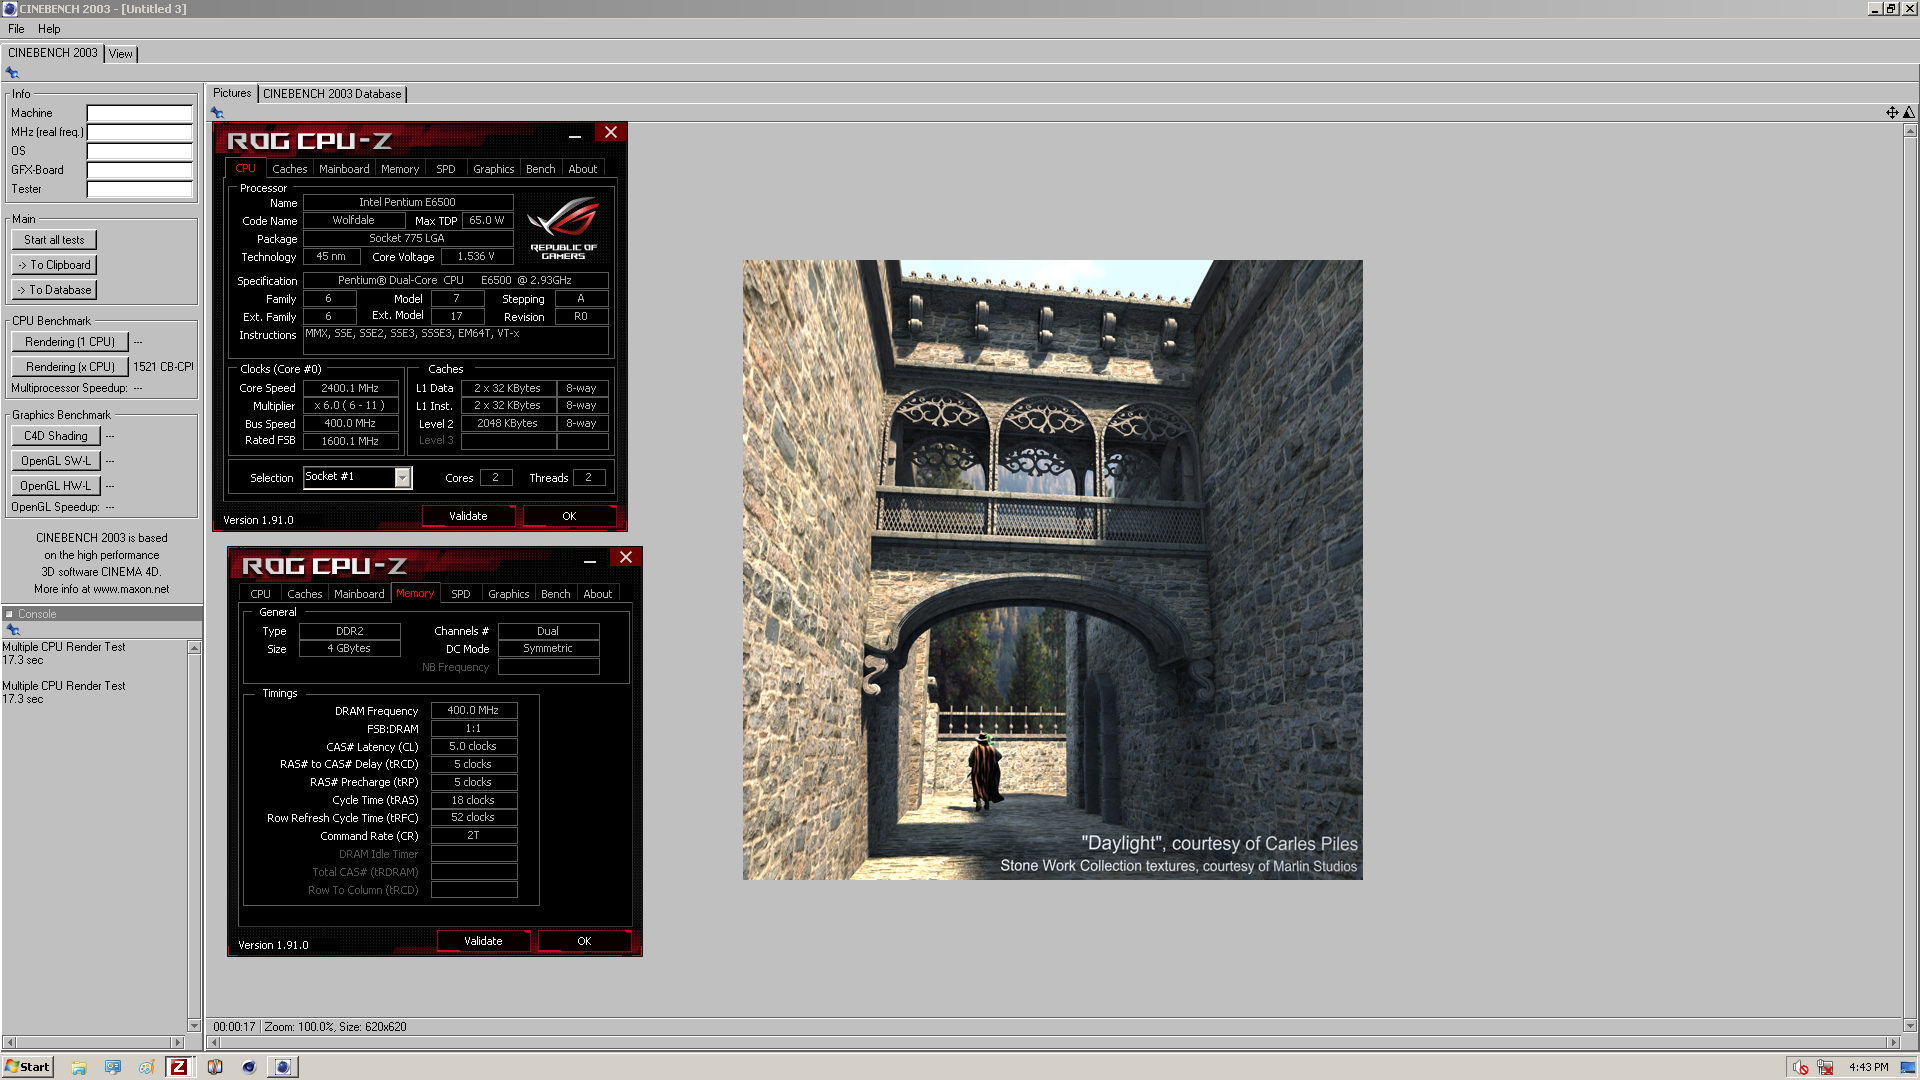Minimize the lower ROG CPU-Z Memory window

590,560
